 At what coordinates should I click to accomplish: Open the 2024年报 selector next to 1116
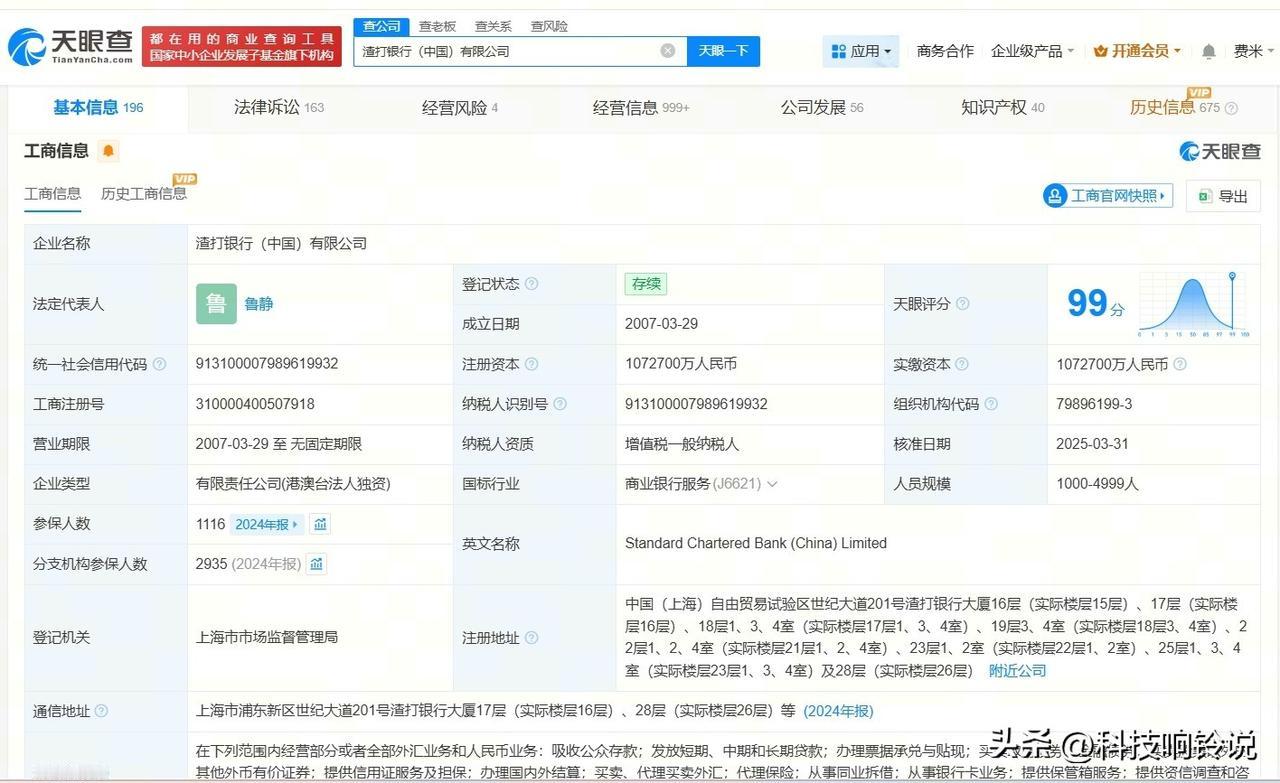pos(266,524)
